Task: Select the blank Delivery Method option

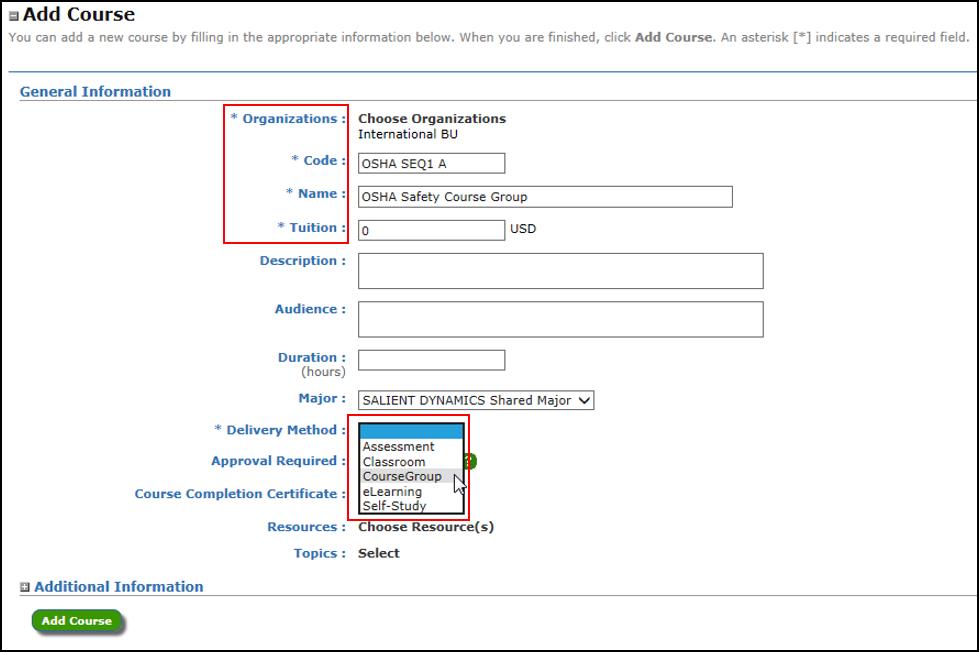Action: [412, 431]
